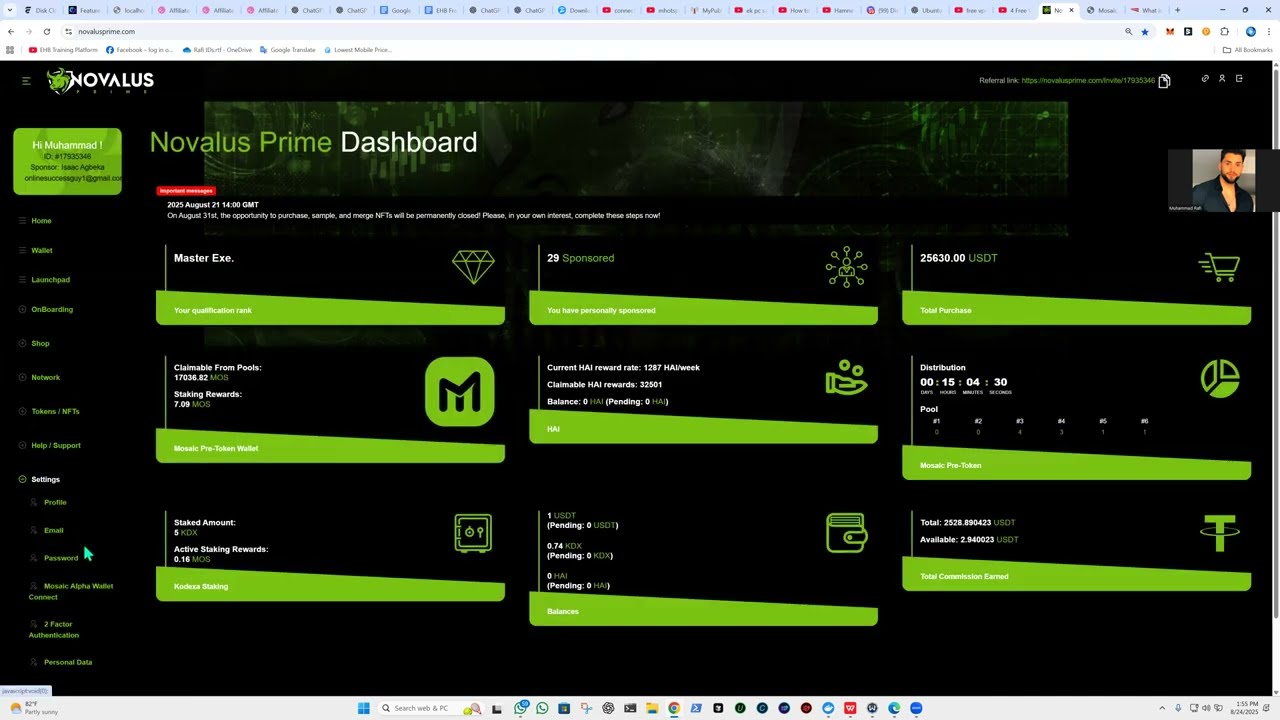Click the Google Translate bookmark
This screenshot has height=720, width=1280.
287,49
